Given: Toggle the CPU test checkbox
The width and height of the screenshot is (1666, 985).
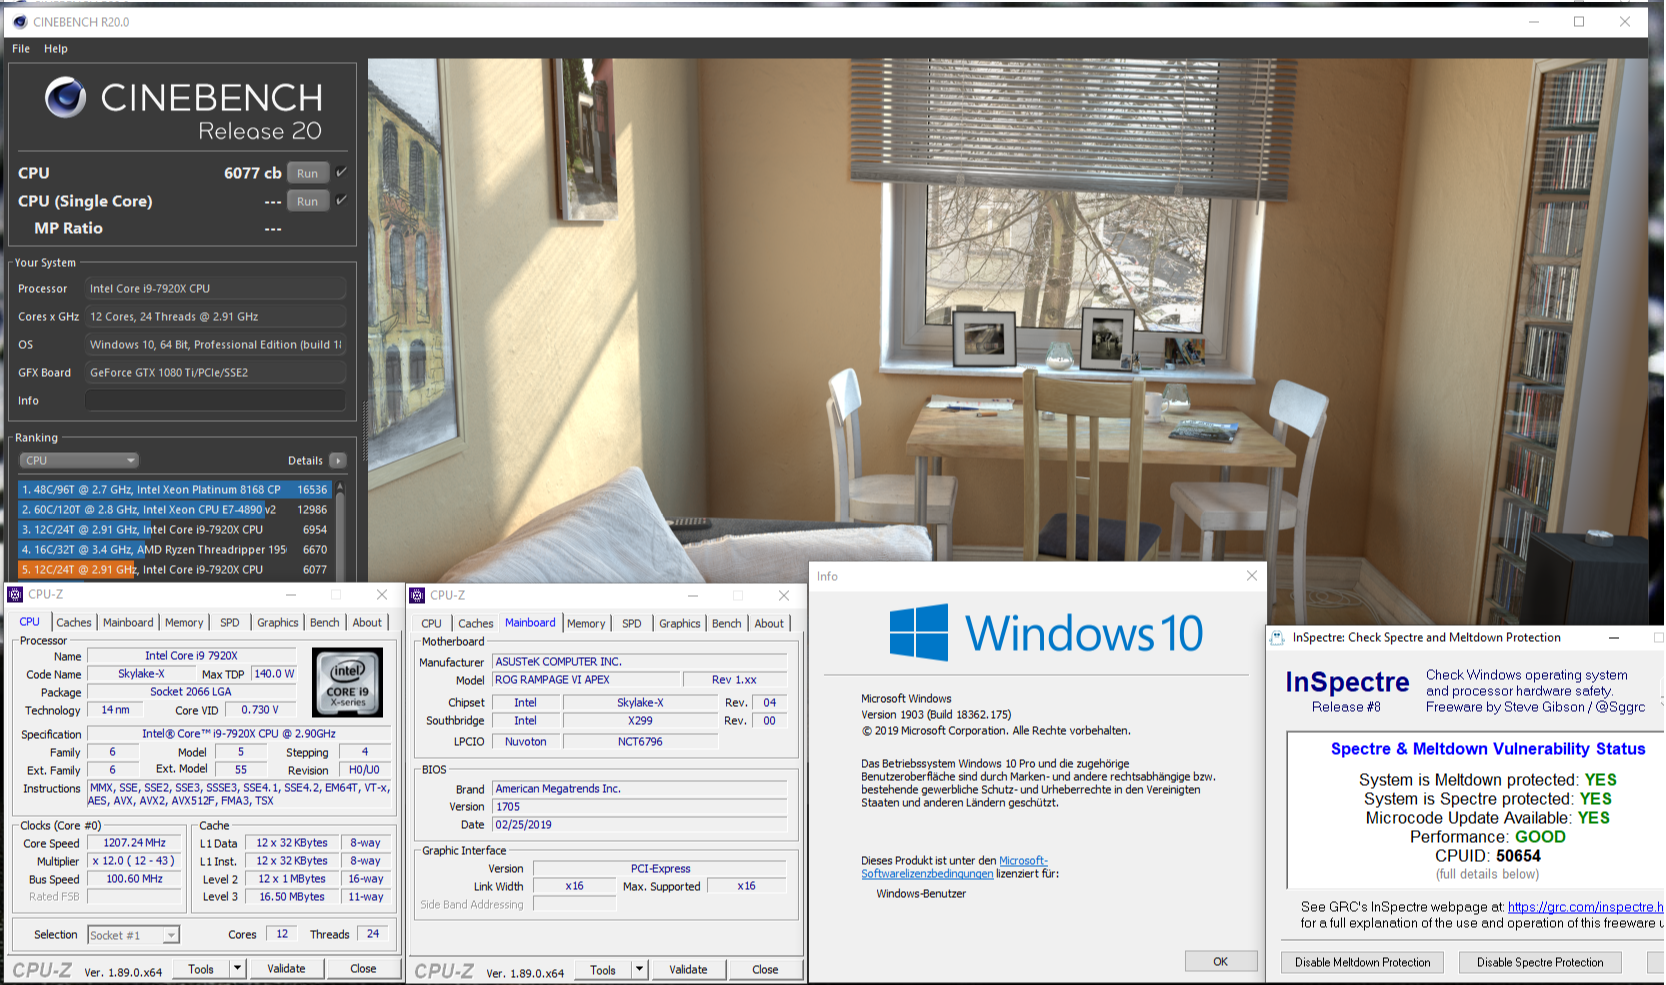Looking at the screenshot, I should click(x=341, y=172).
